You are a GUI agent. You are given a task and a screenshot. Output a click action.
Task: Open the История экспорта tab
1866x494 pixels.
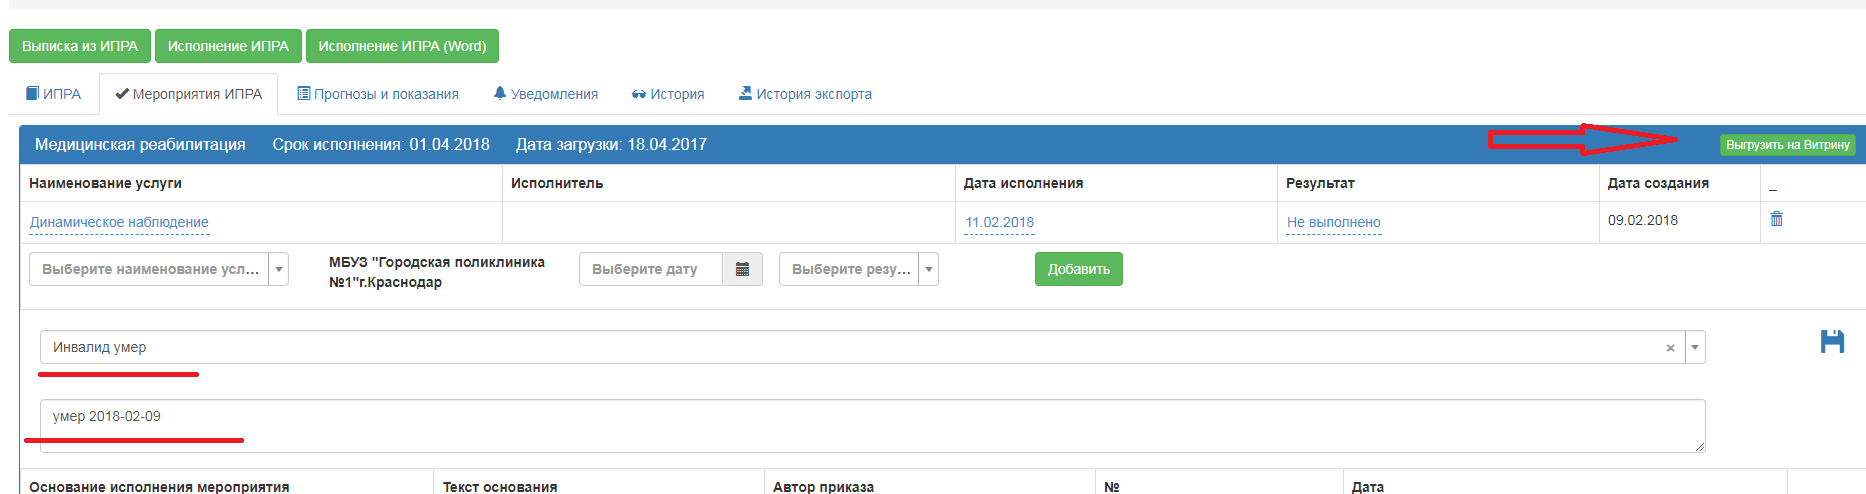[805, 94]
